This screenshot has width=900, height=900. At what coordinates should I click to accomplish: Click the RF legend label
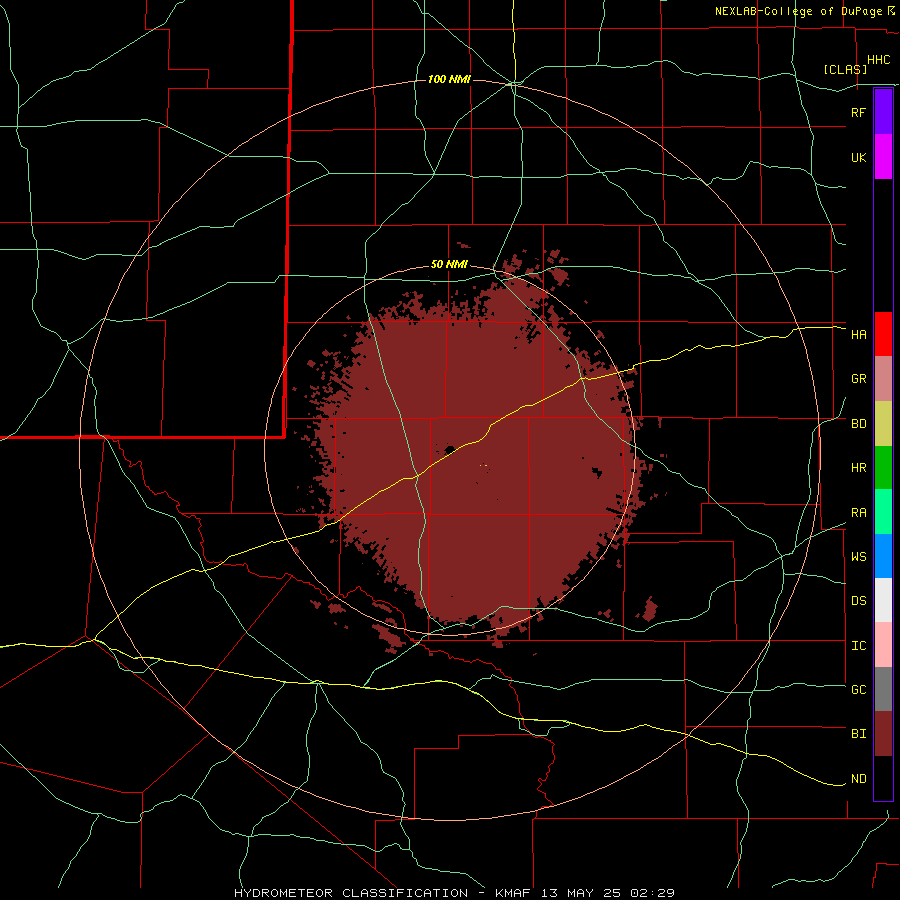tap(858, 113)
